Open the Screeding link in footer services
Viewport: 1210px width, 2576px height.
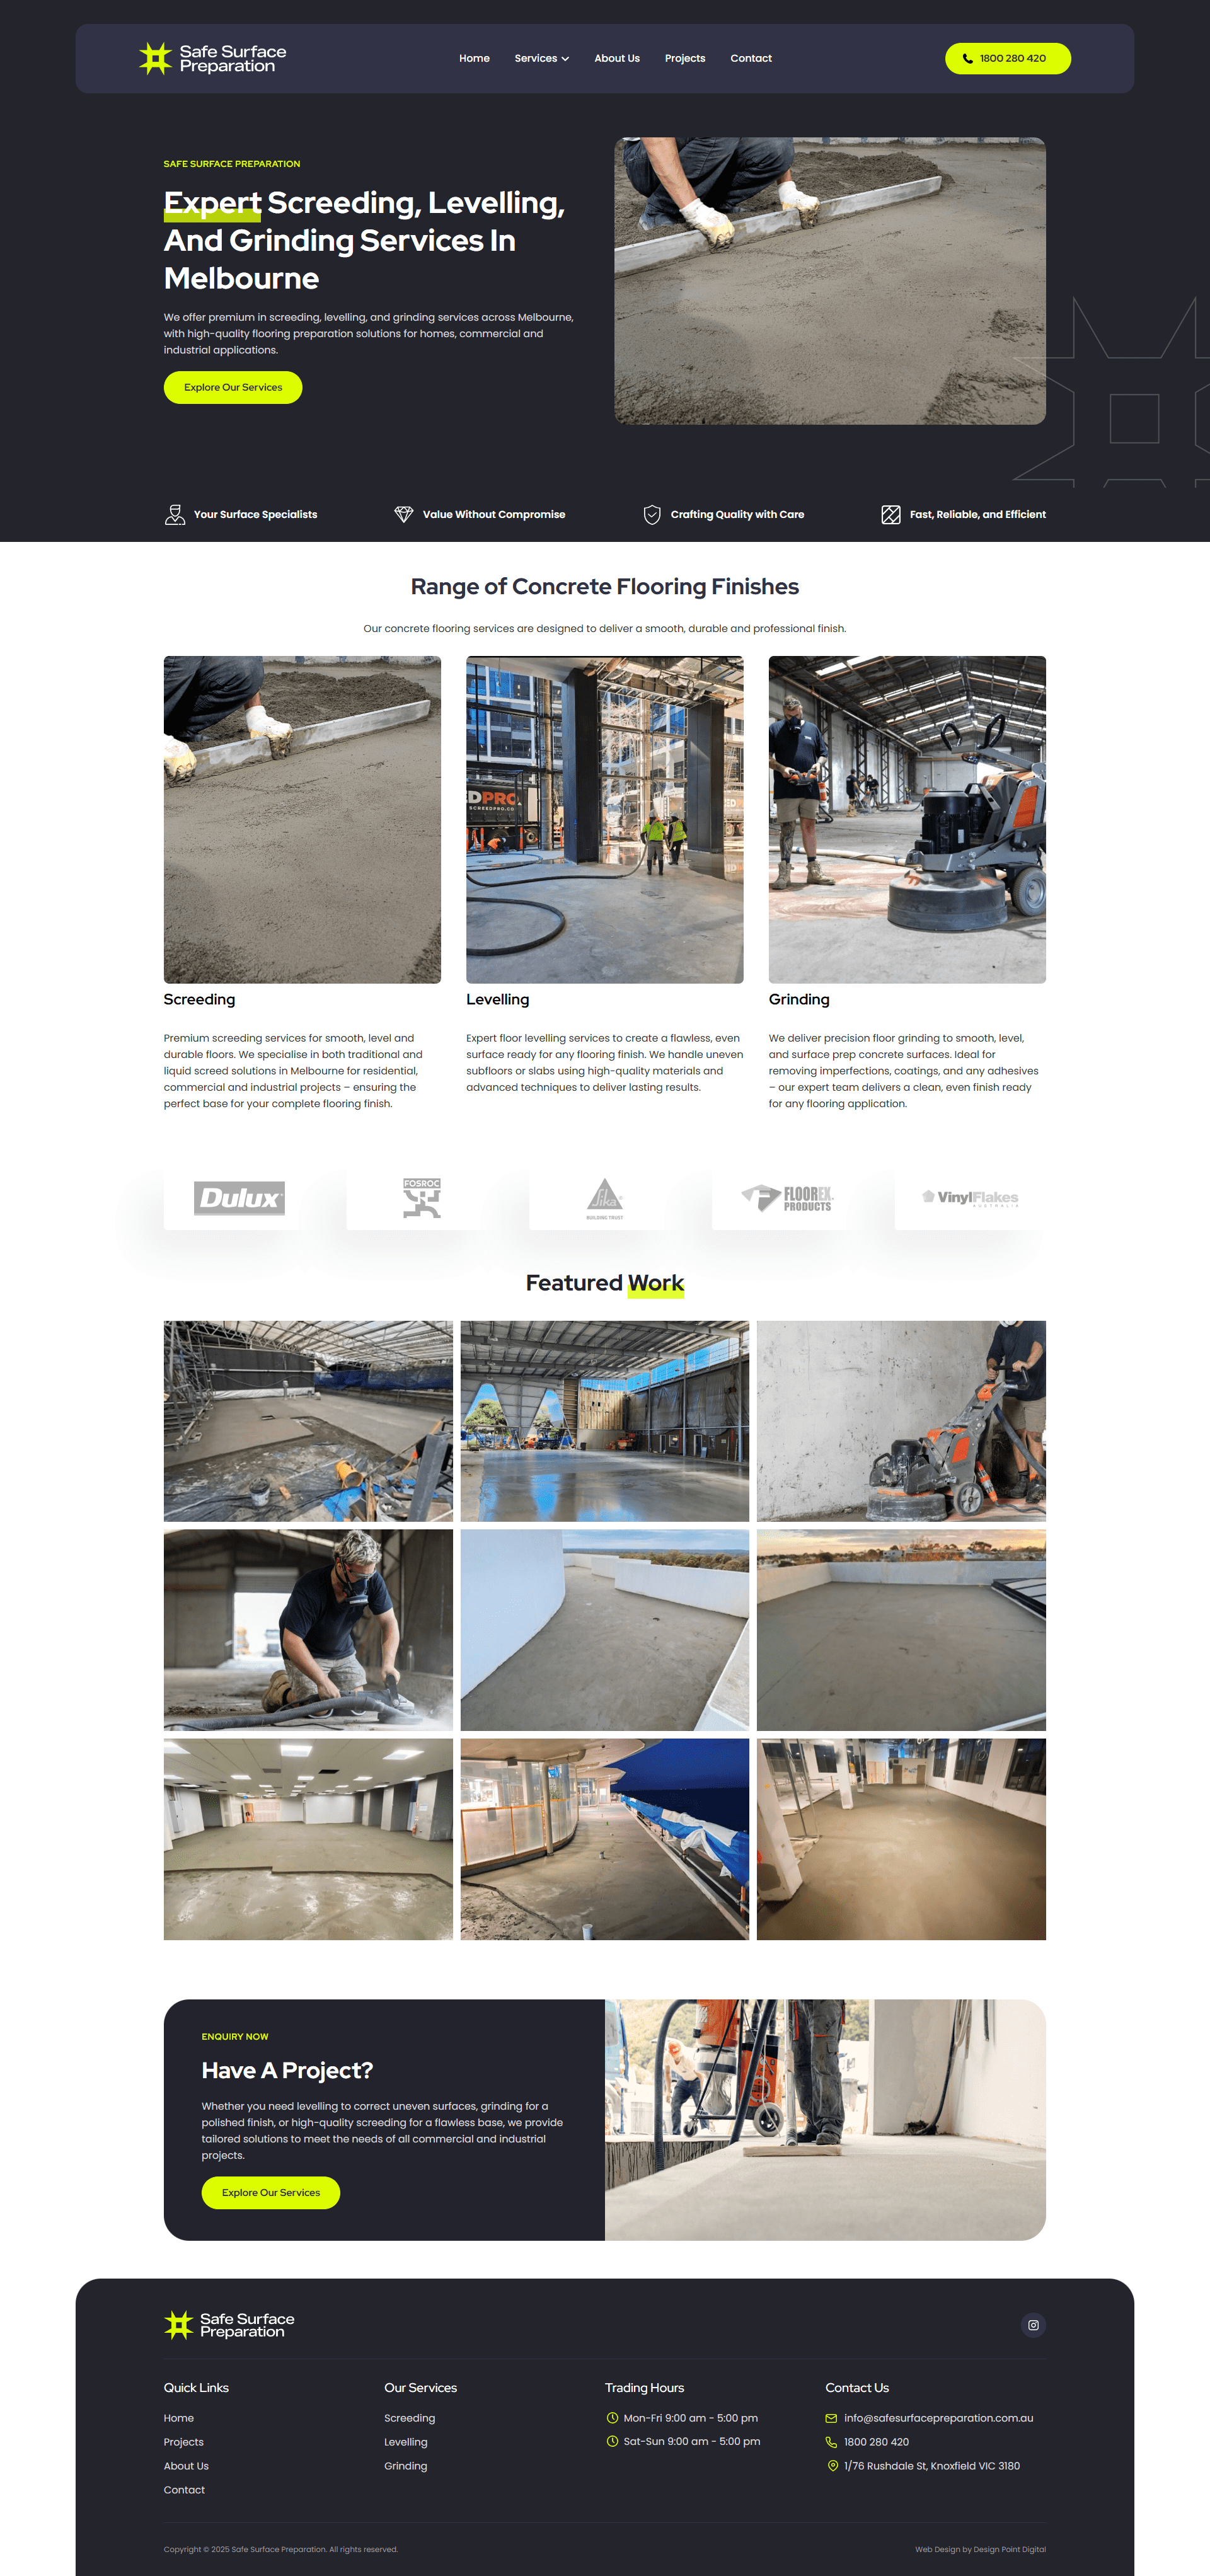(410, 2418)
